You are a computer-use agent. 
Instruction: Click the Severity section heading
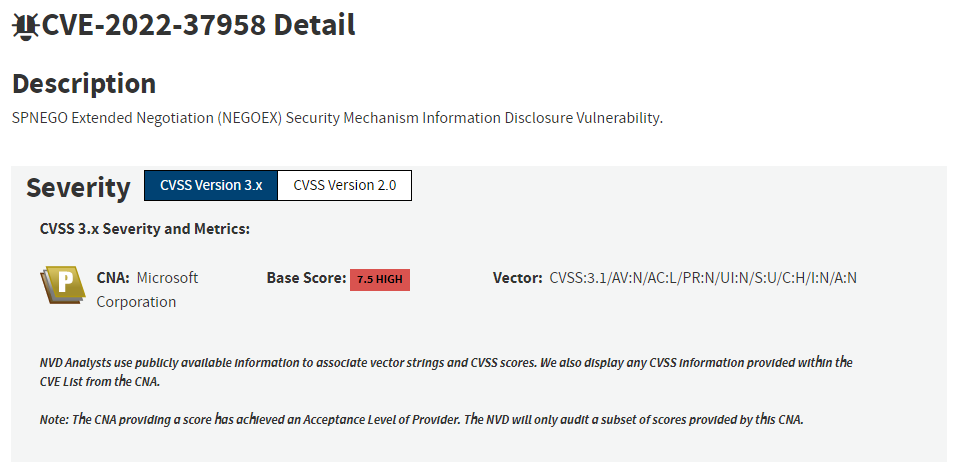[x=78, y=187]
